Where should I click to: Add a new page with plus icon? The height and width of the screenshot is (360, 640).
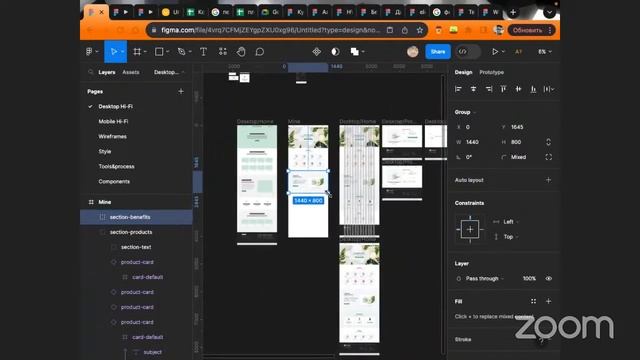[x=181, y=91]
